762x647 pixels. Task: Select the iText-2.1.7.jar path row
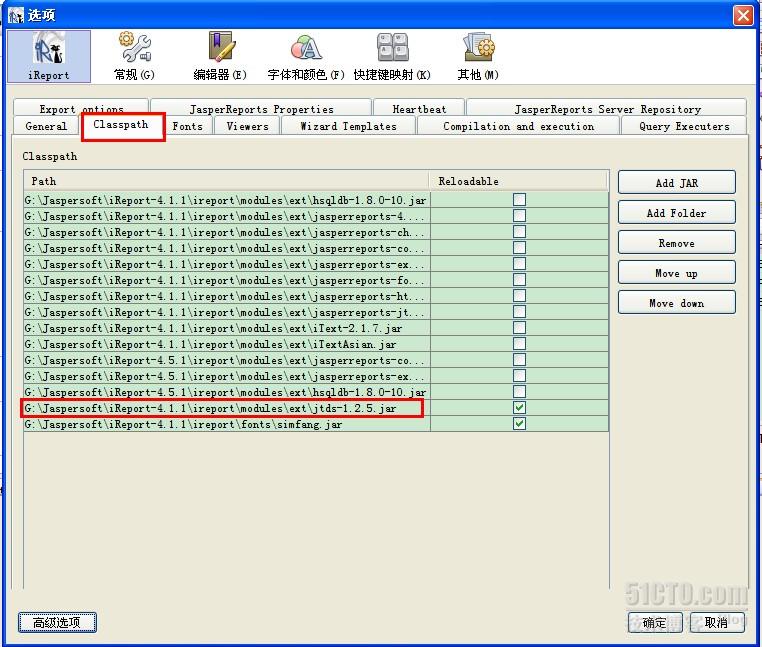point(227,328)
